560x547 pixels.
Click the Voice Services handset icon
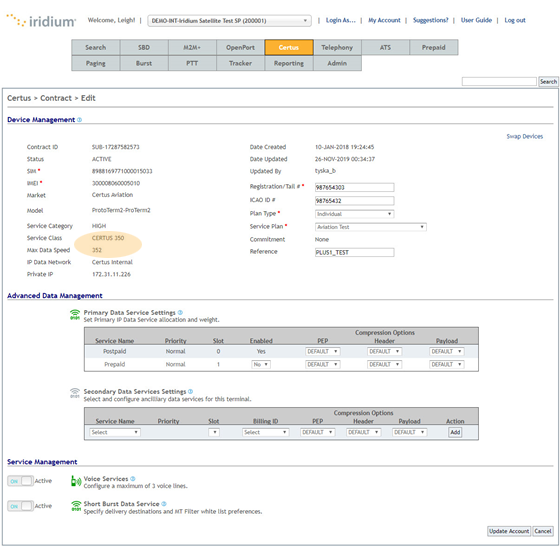pos(76,481)
